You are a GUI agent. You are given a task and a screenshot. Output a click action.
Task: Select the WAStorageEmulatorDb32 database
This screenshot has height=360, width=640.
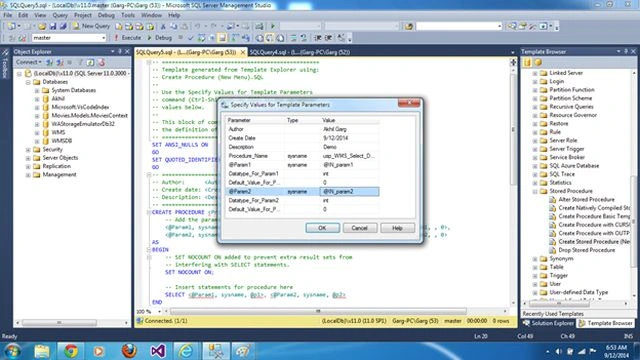pos(83,124)
